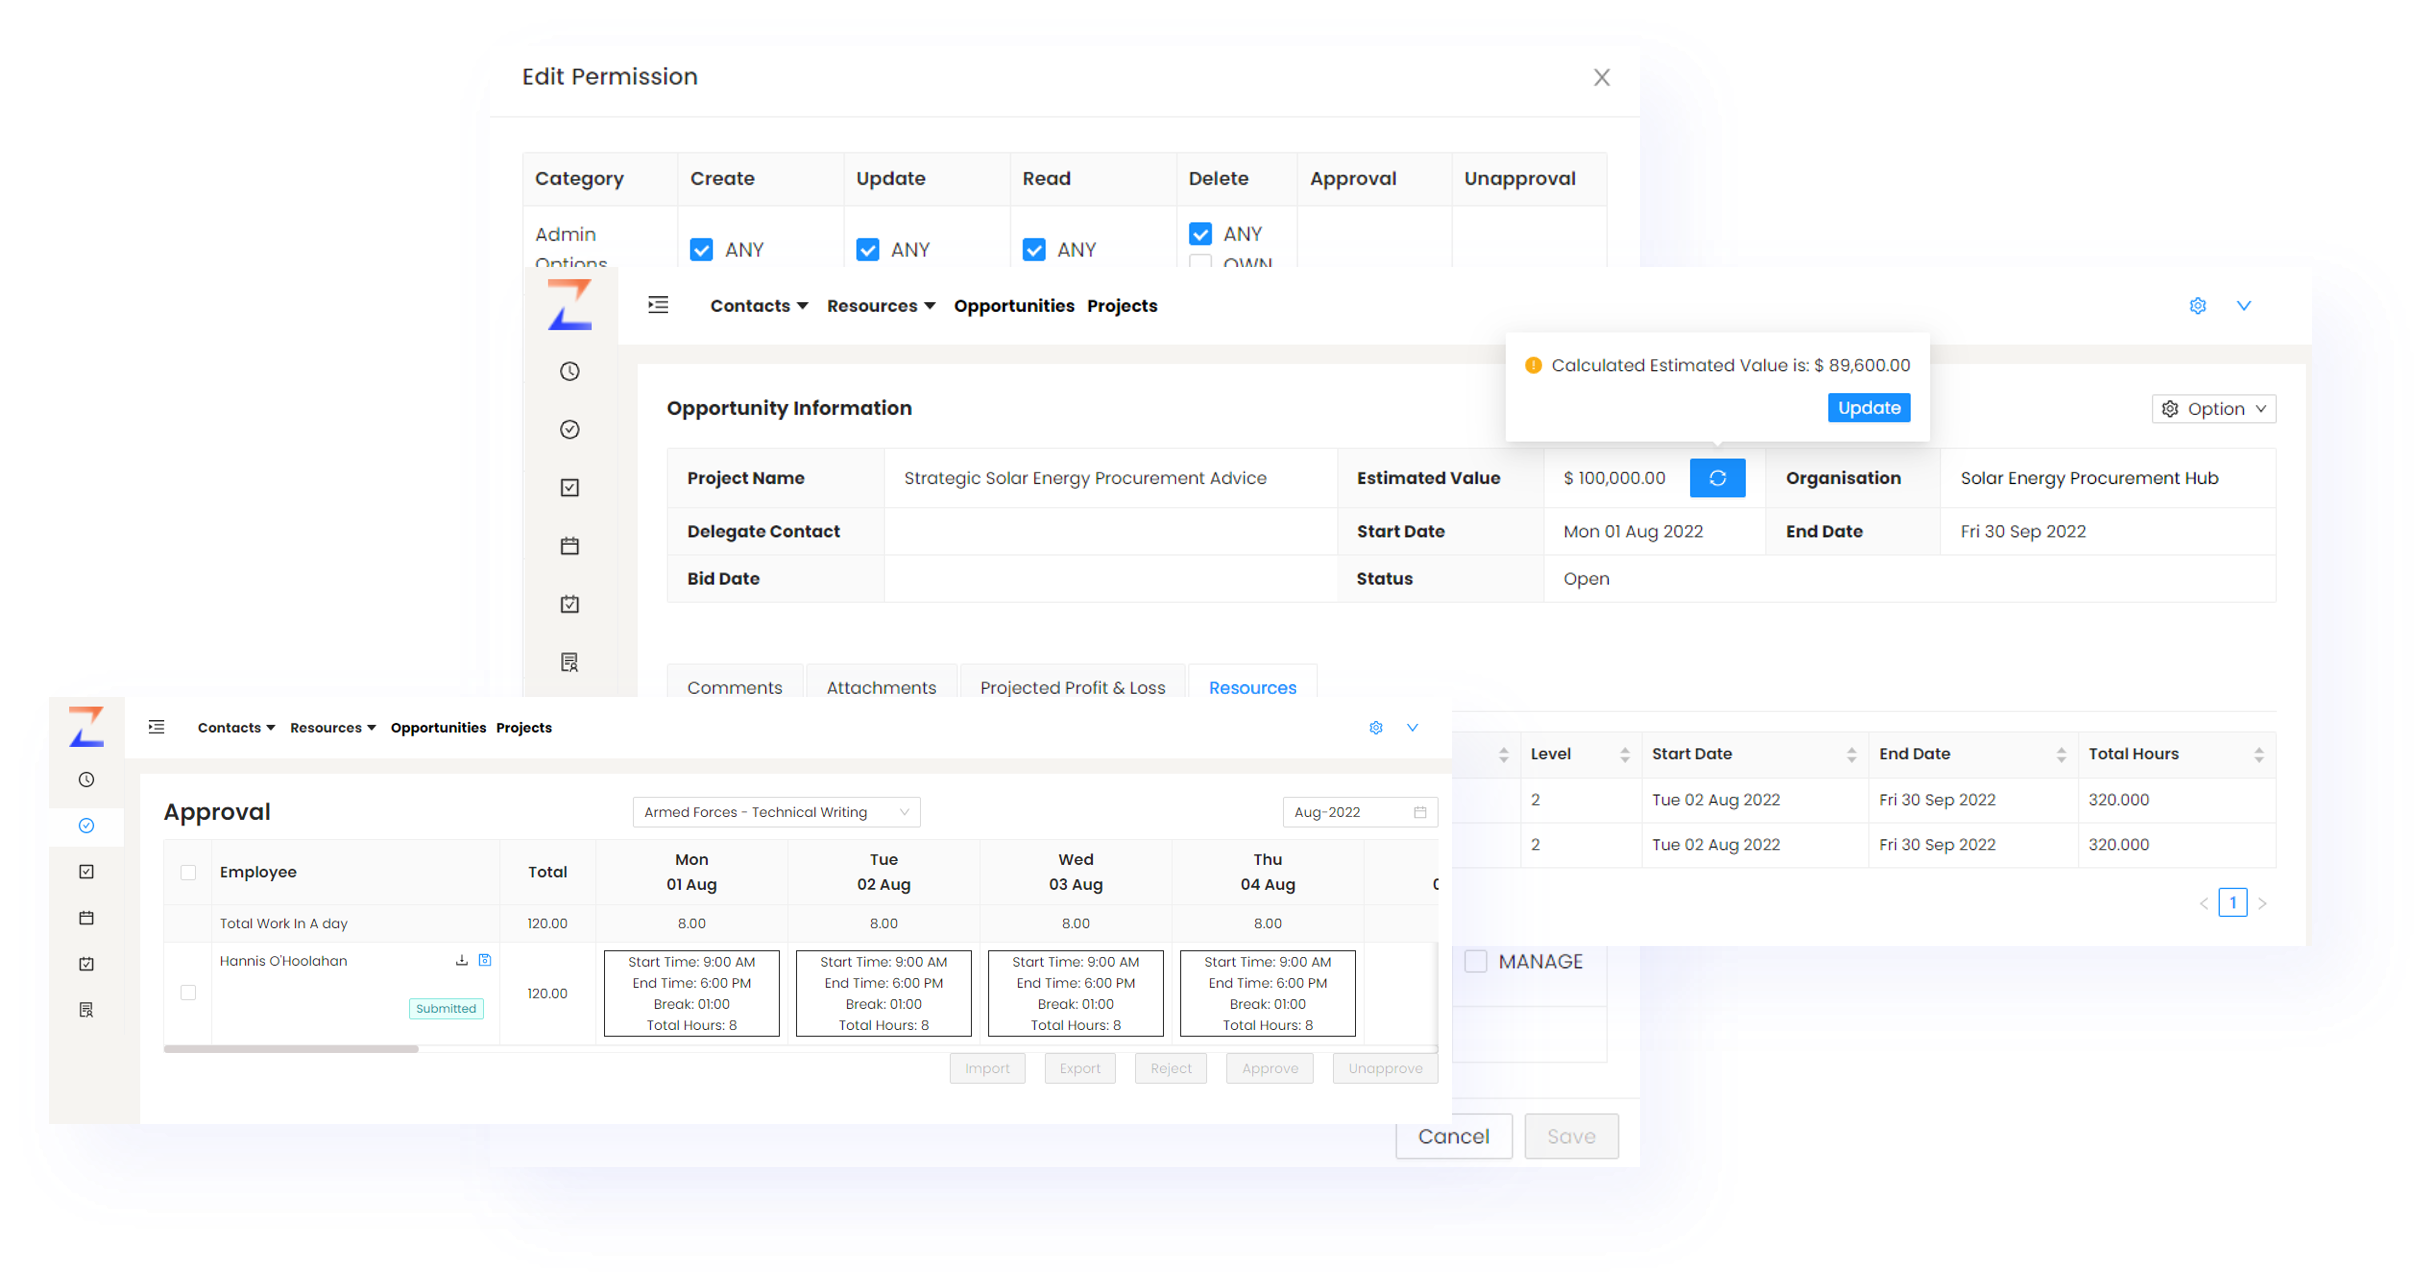This screenshot has height=1287, width=2429.
Task: Click calendar icon in Opportunity sidebar
Action: (570, 546)
